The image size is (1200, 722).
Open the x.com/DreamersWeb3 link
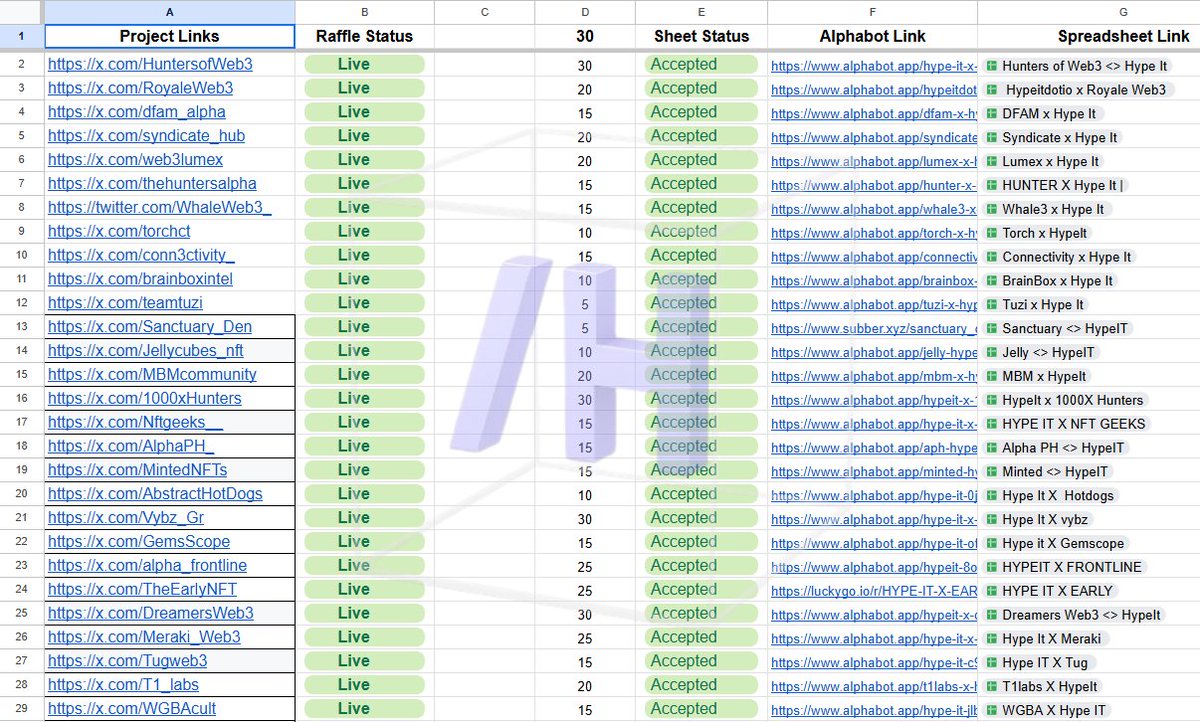point(151,613)
